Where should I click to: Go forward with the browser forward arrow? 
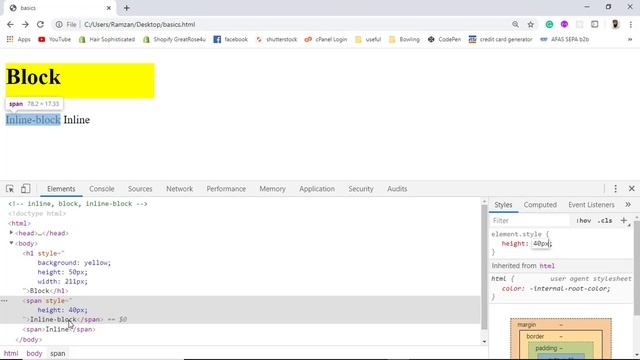25,24
